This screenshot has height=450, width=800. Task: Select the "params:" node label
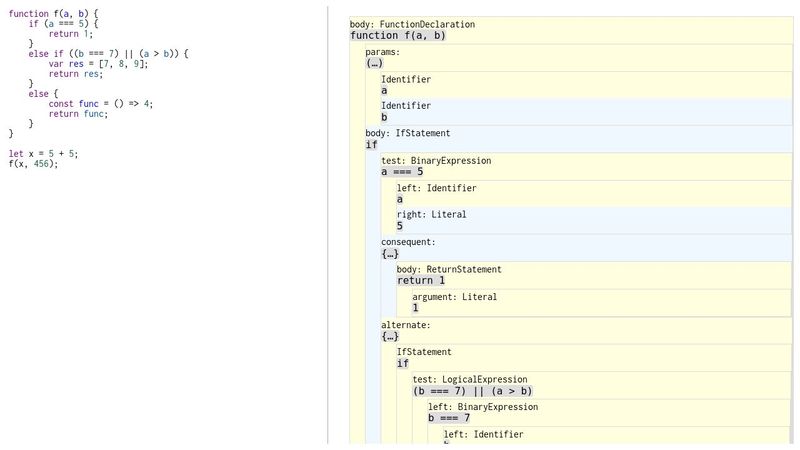pyautogui.click(x=383, y=52)
